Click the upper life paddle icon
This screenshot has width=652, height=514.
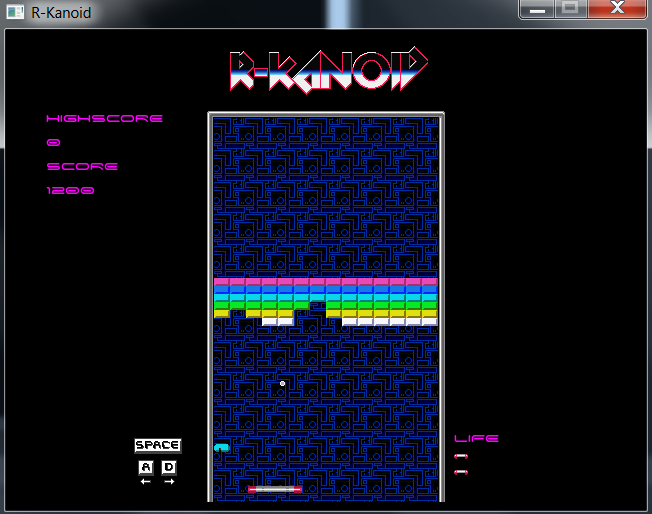click(461, 457)
